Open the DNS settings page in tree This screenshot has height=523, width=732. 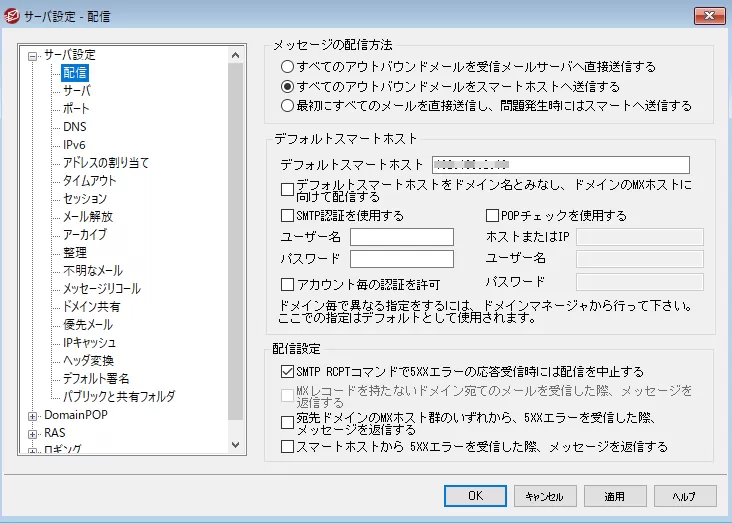tap(74, 127)
